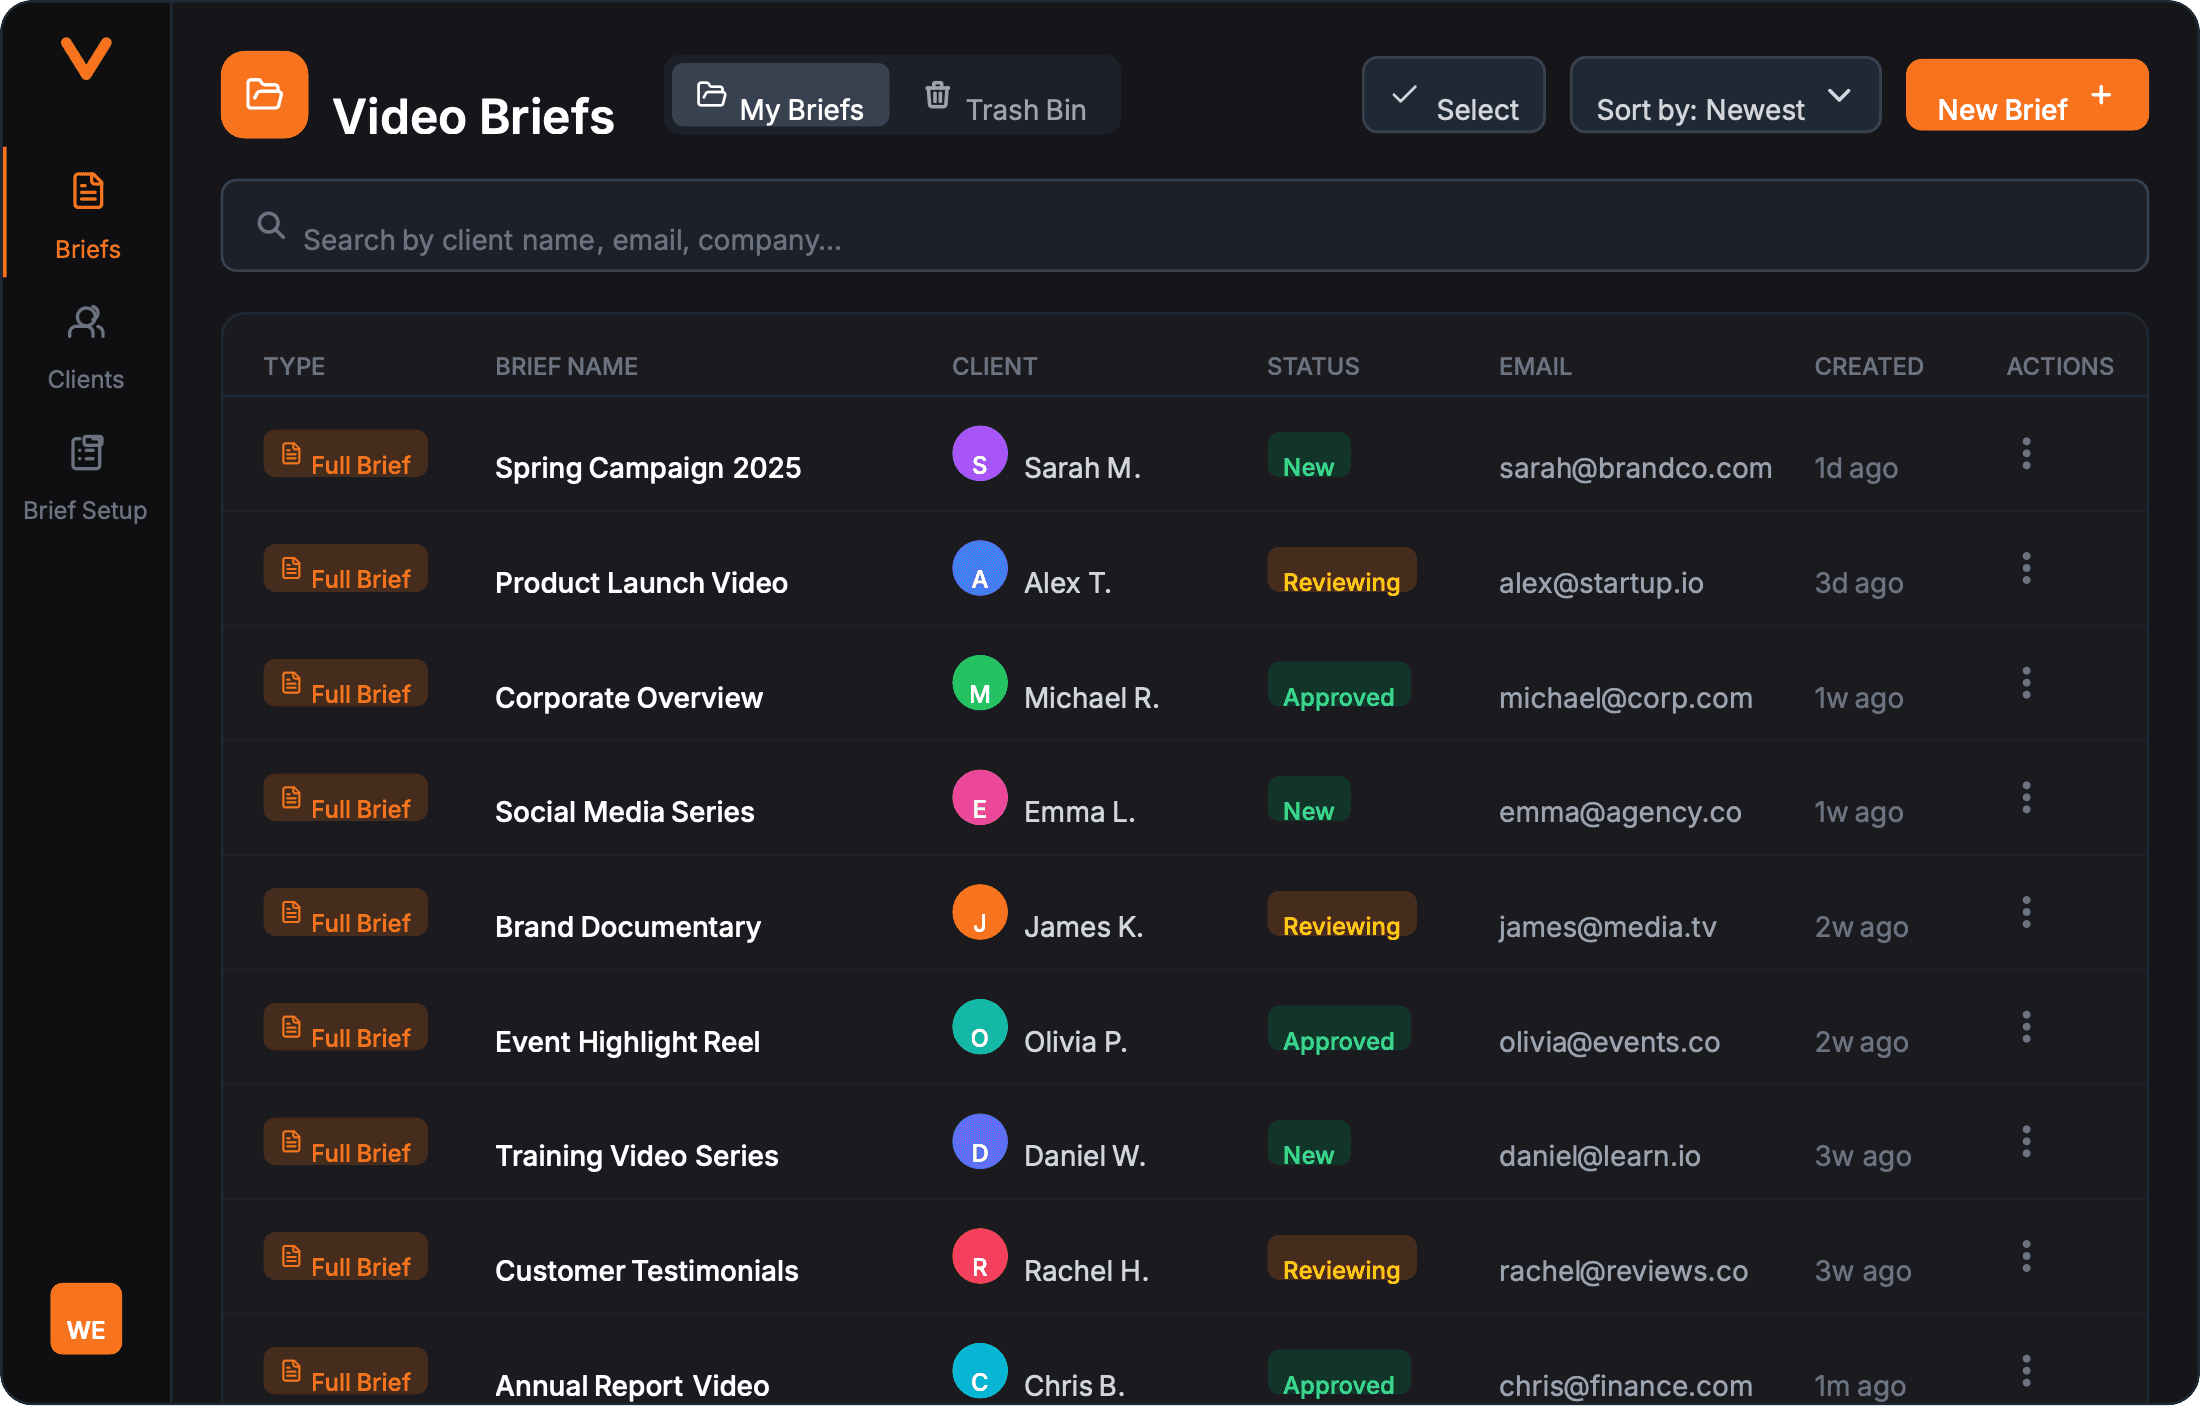2200x1406 pixels.
Task: Enable Select mode for briefs
Action: click(1453, 95)
